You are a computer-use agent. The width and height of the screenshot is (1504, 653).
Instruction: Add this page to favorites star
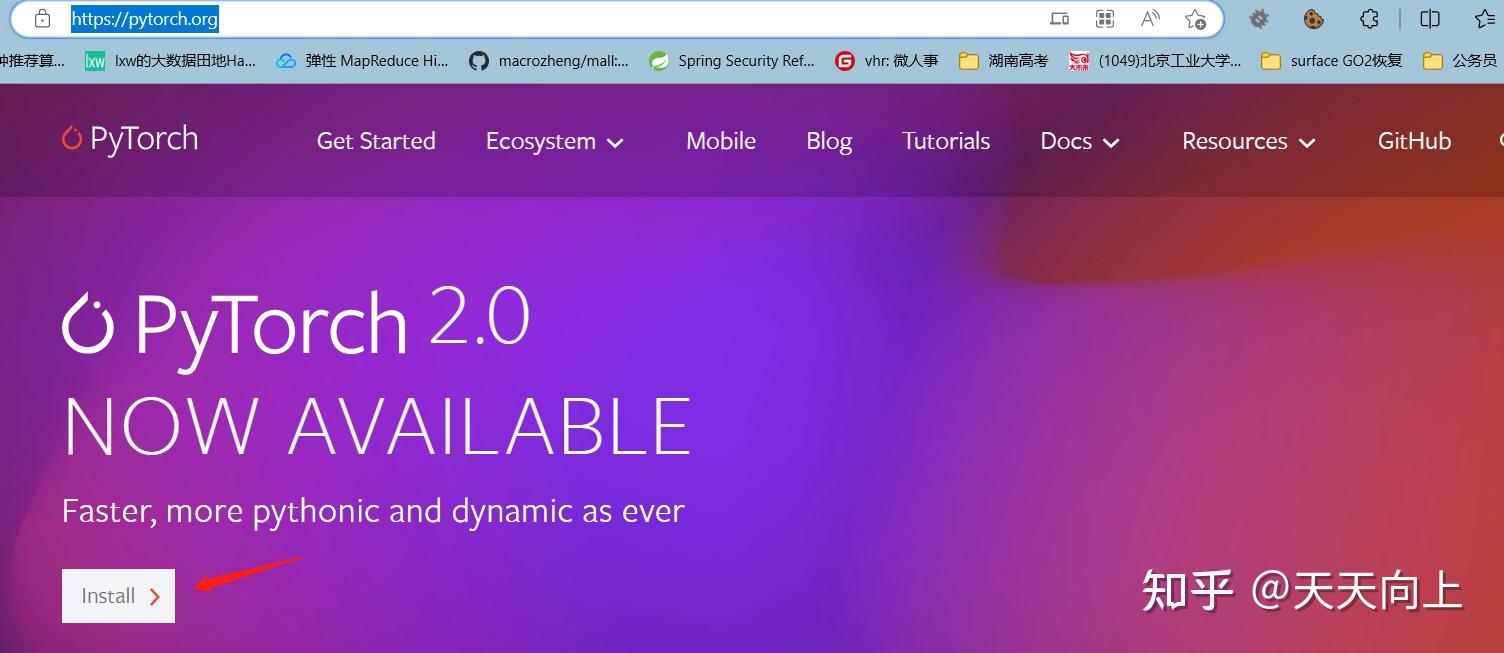(x=1195, y=19)
